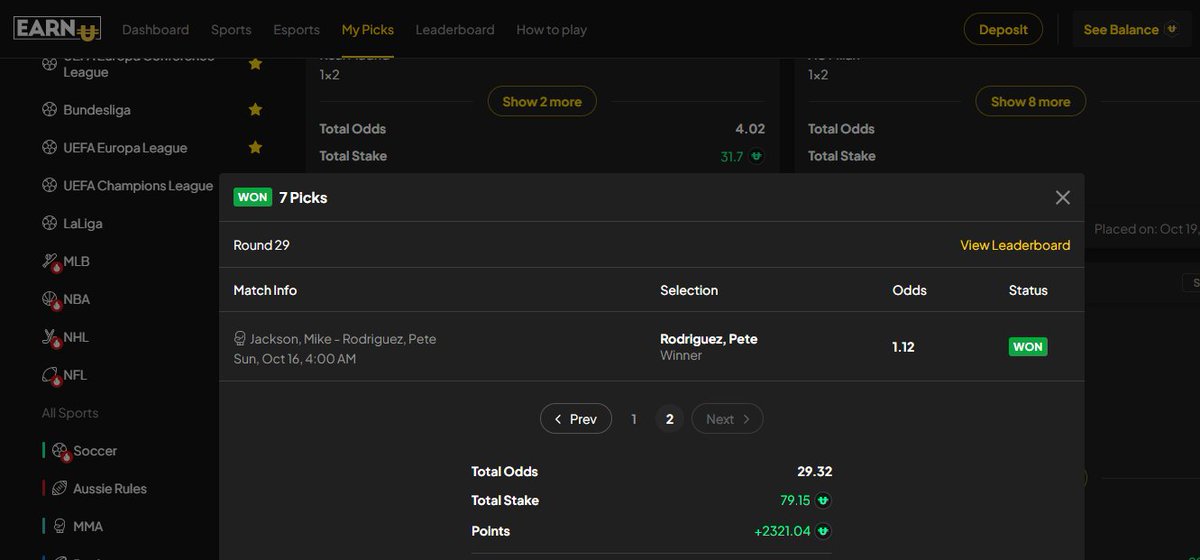
Task: Click coin icon beside +2321.04 points
Action: click(823, 531)
